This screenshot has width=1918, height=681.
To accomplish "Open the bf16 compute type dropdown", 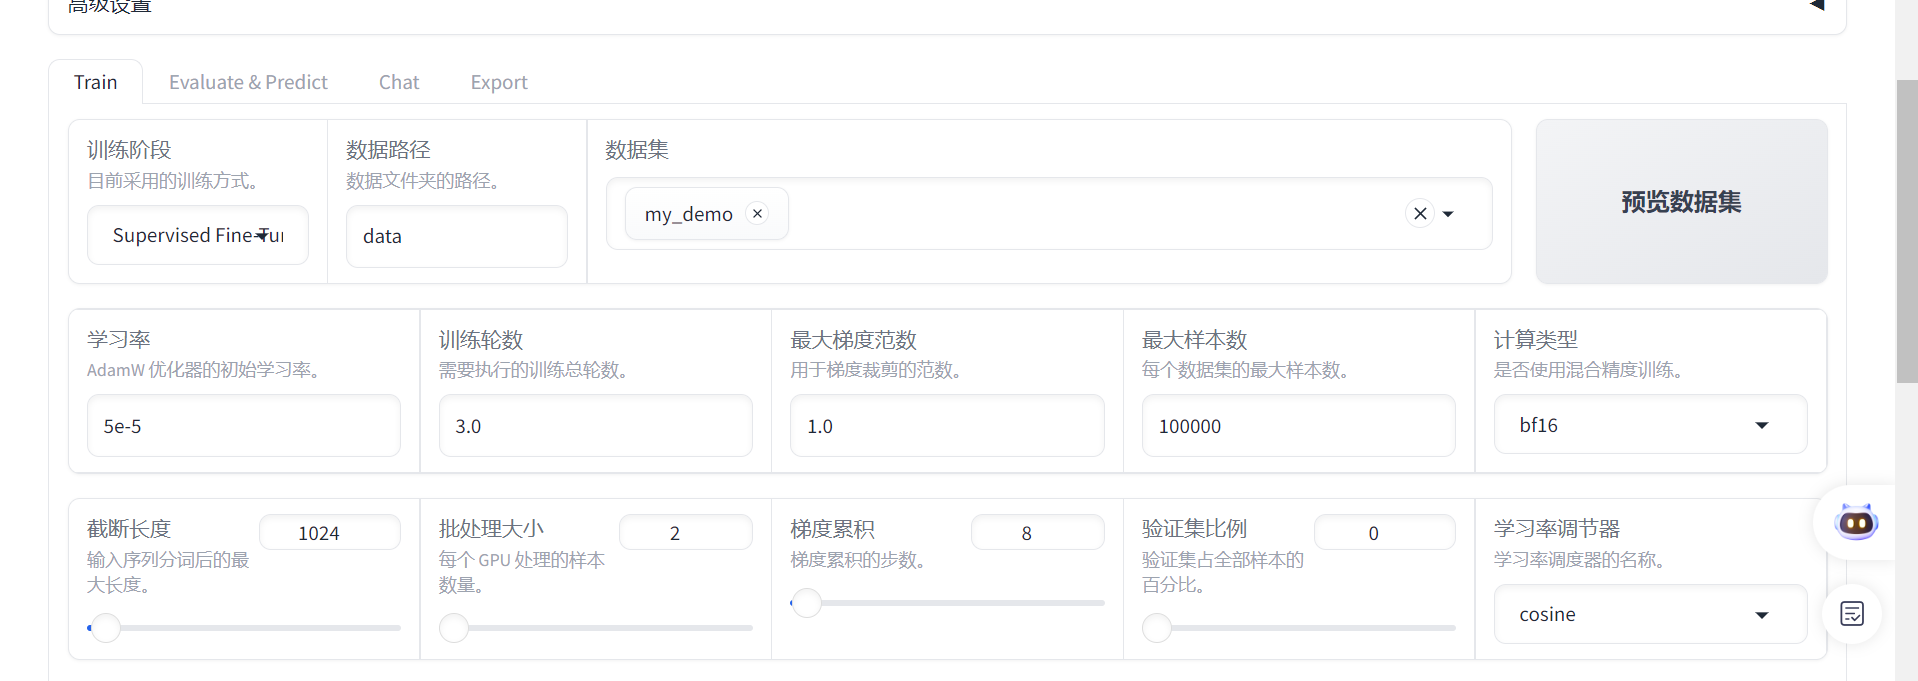I will pos(1761,425).
